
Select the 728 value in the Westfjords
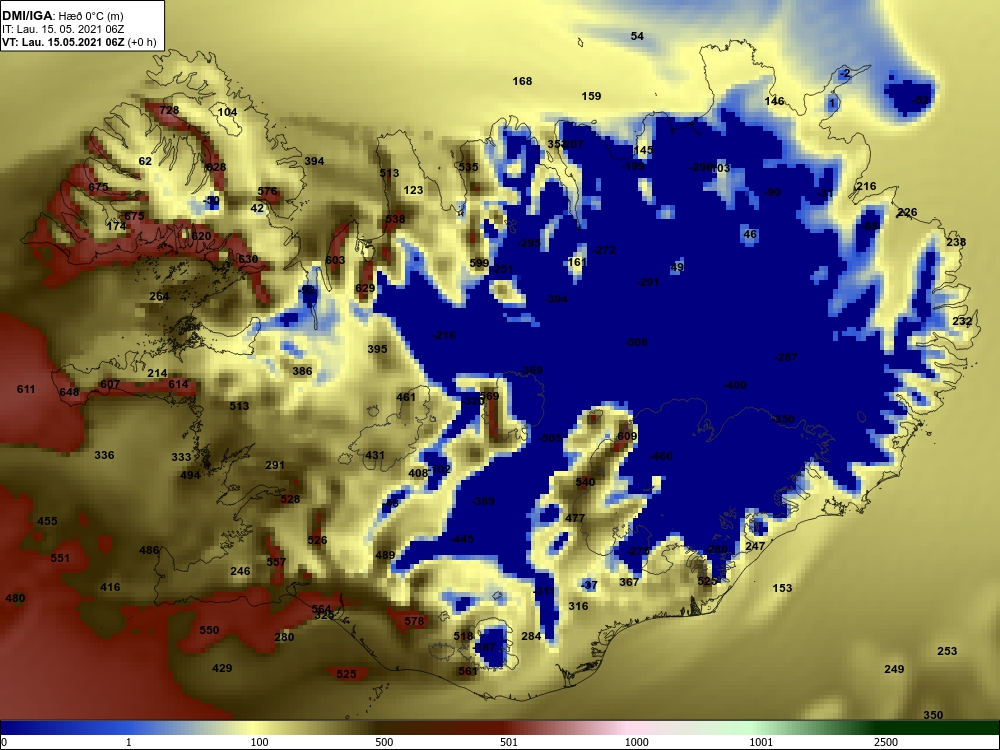pos(169,110)
